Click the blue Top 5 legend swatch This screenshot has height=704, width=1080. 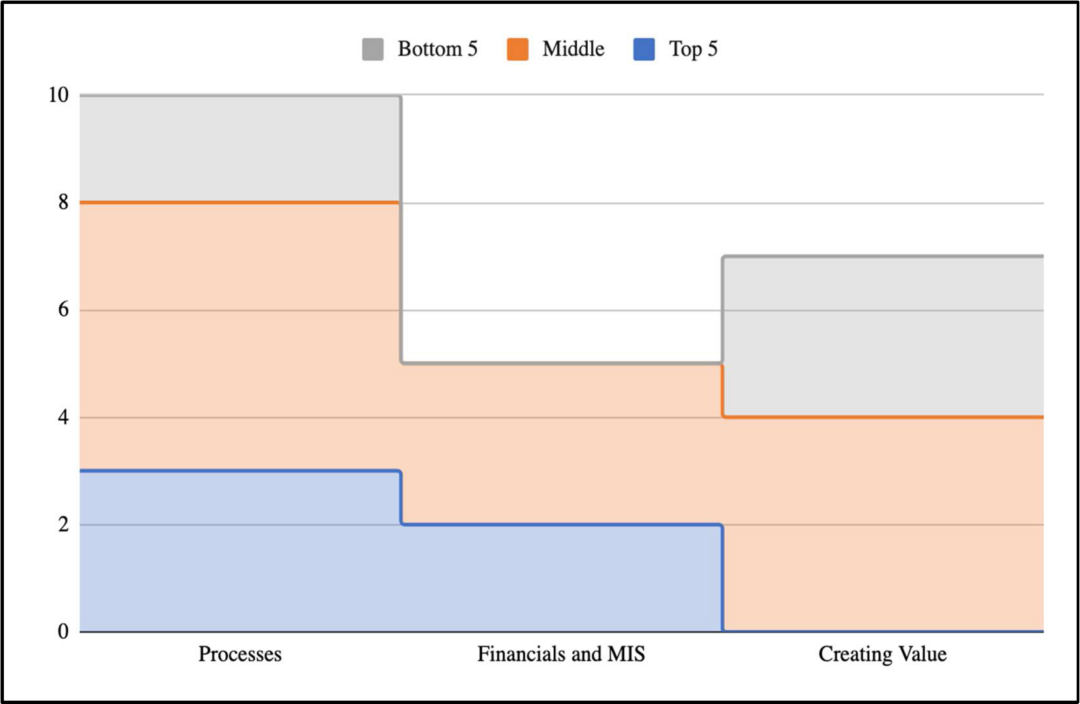pyautogui.click(x=644, y=50)
